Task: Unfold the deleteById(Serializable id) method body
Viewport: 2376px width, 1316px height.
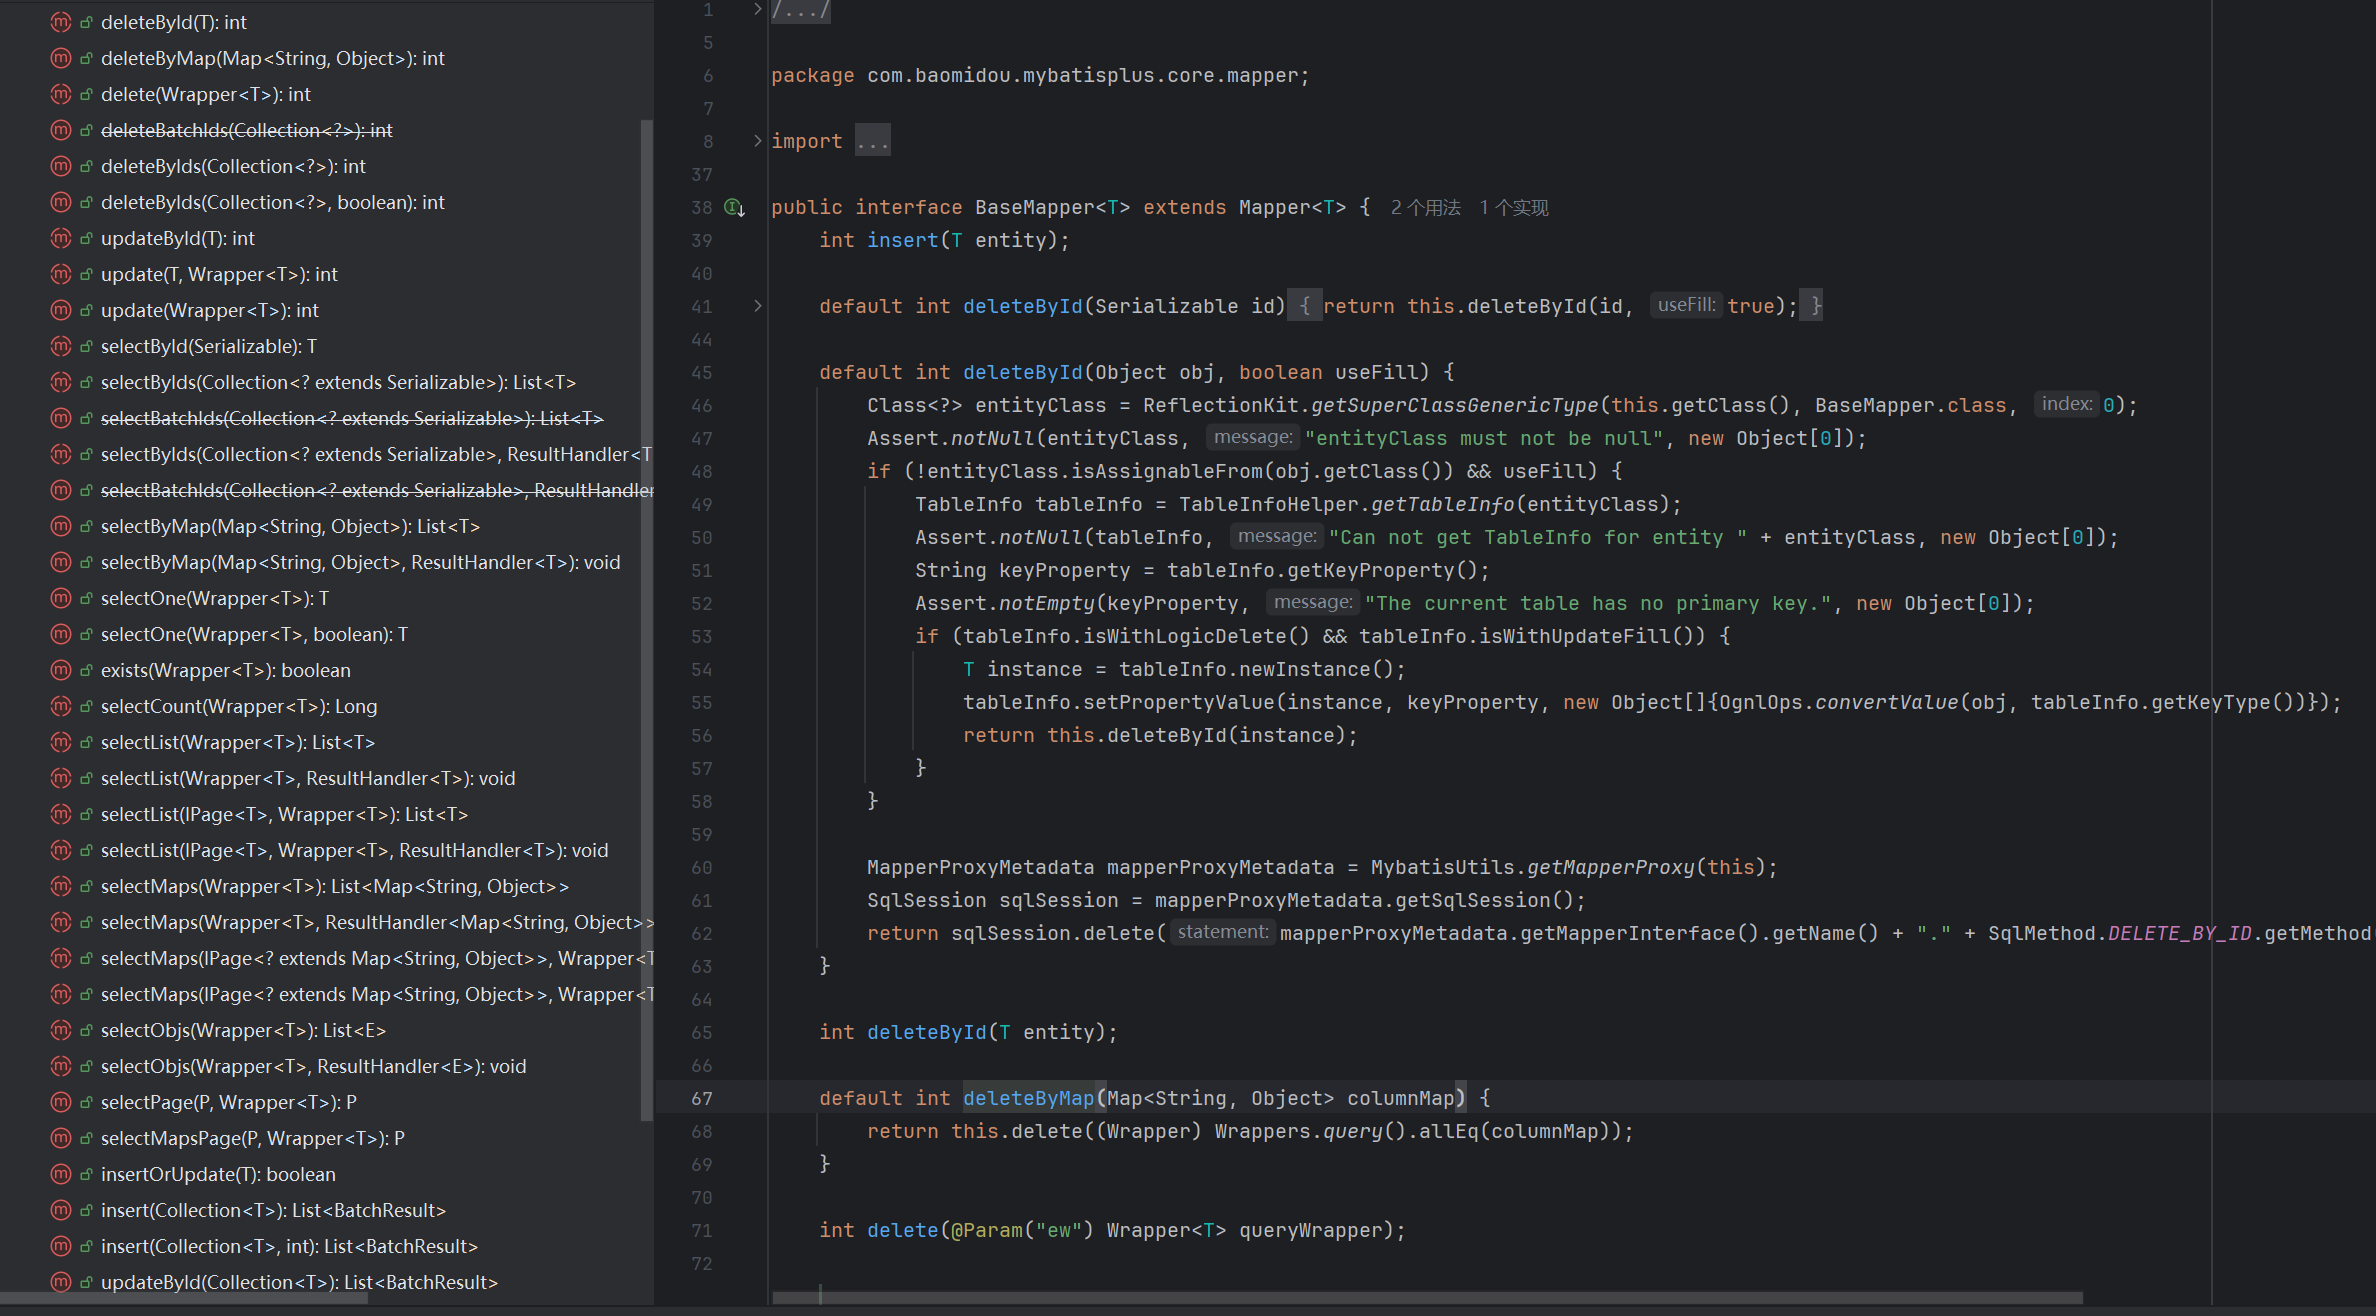Action: [757, 306]
